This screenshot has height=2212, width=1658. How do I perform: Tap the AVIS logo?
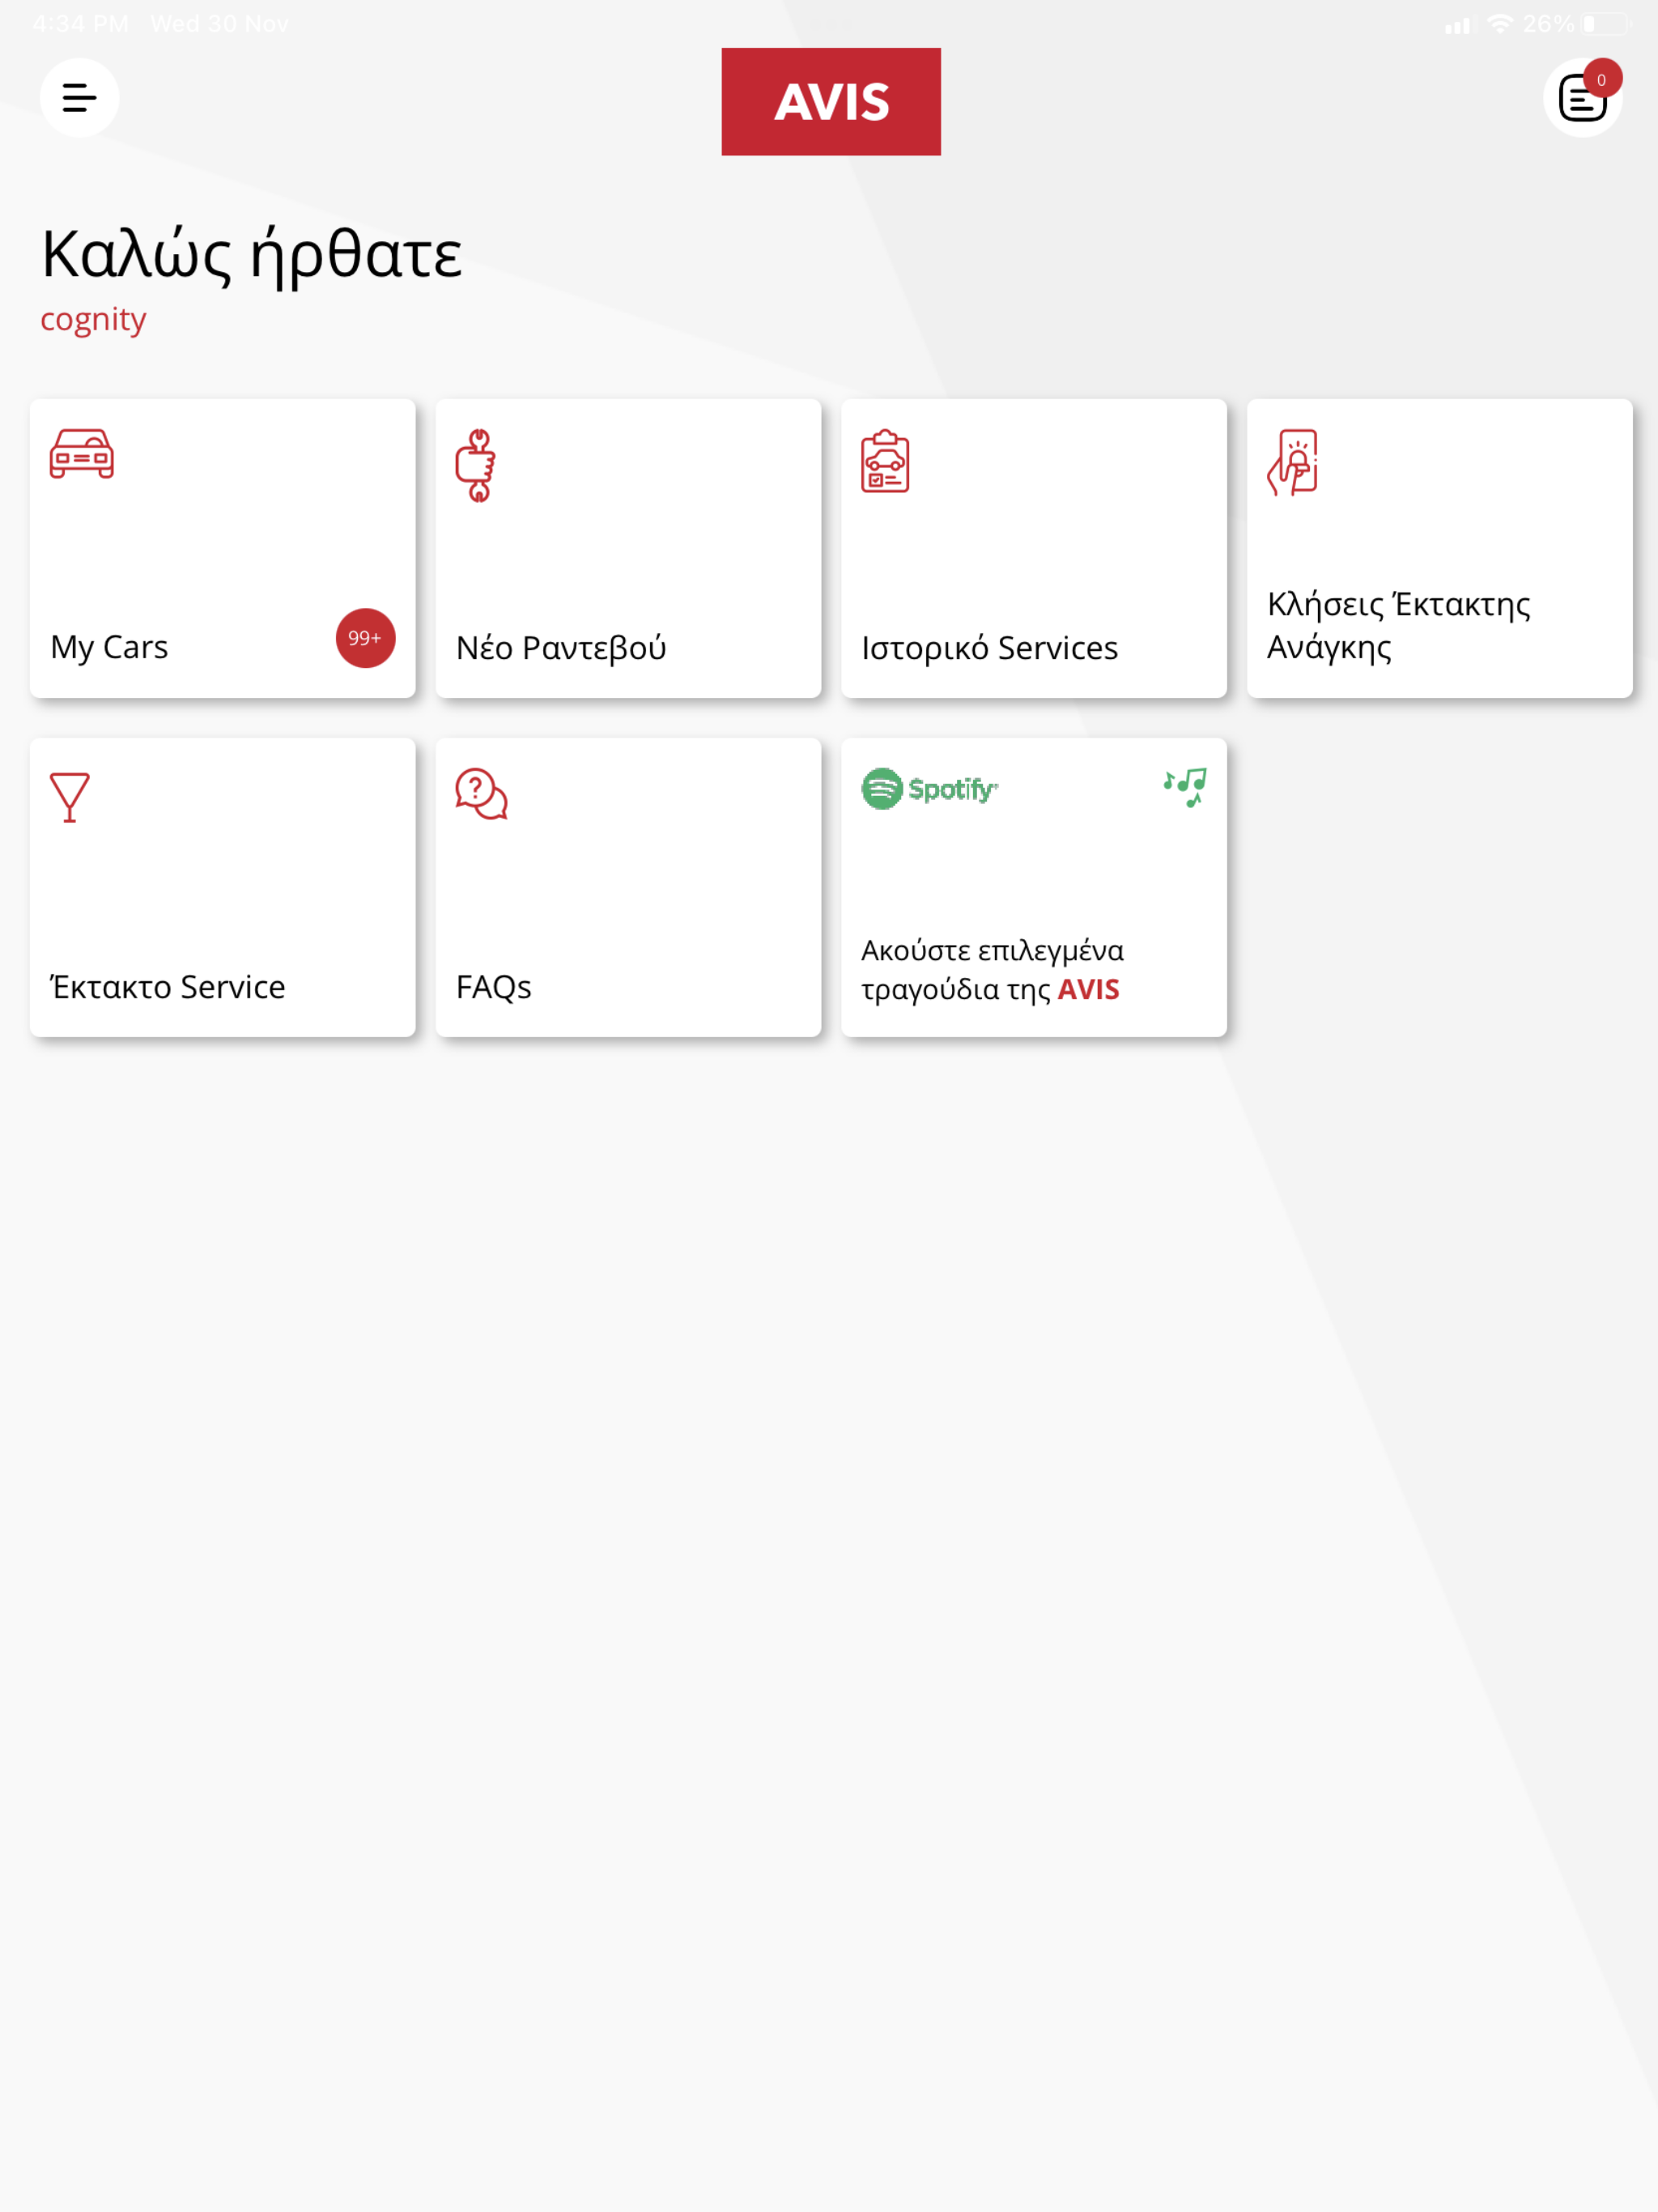click(x=831, y=102)
